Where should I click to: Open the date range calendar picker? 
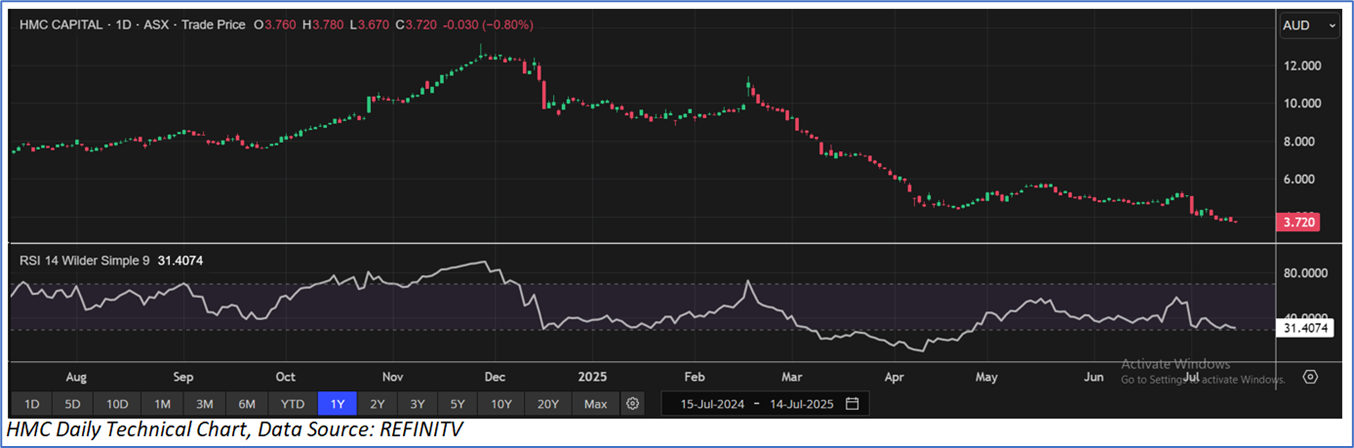click(x=852, y=404)
